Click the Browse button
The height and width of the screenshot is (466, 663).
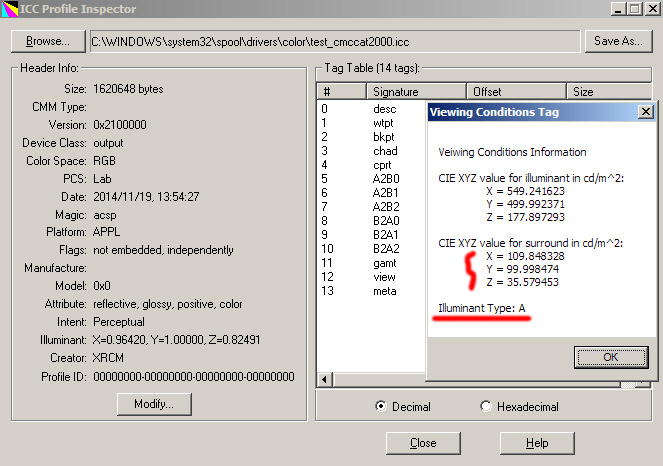click(48, 41)
